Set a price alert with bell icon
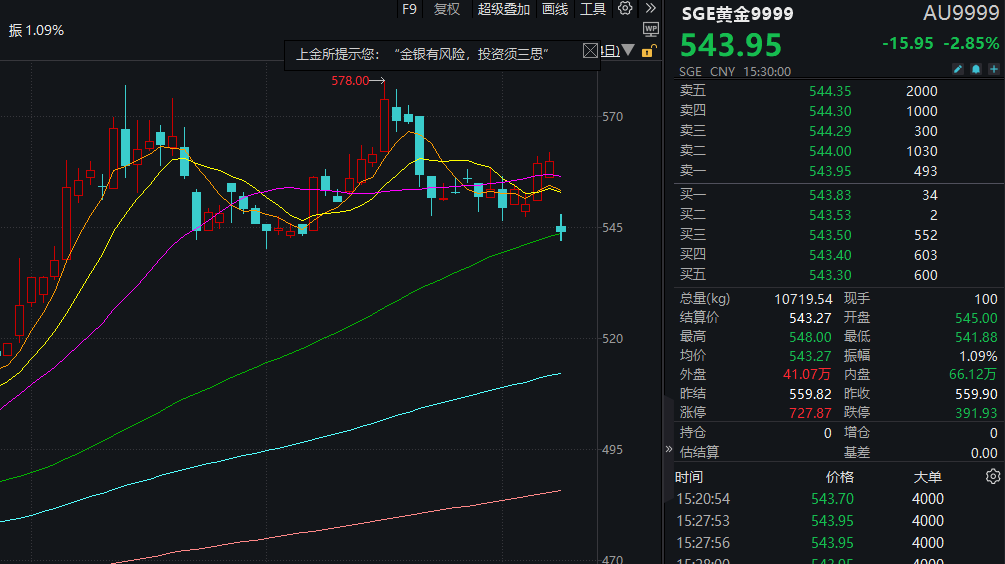This screenshot has width=1005, height=564. [976, 70]
